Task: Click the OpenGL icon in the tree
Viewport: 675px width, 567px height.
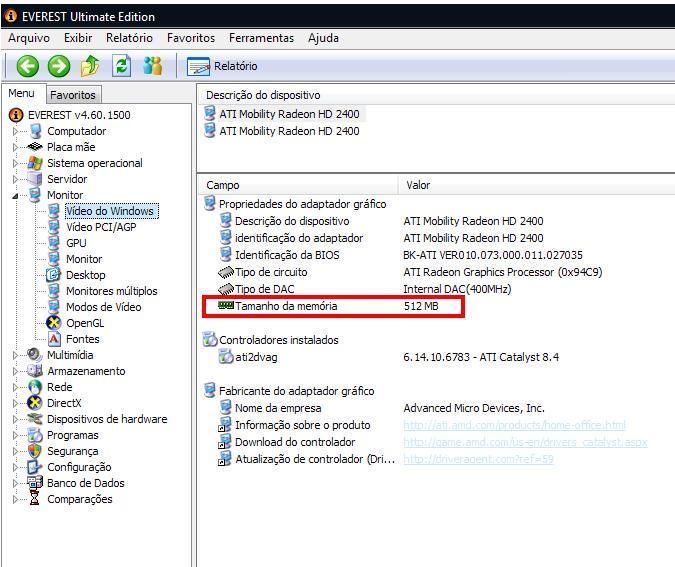Action: tap(53, 322)
